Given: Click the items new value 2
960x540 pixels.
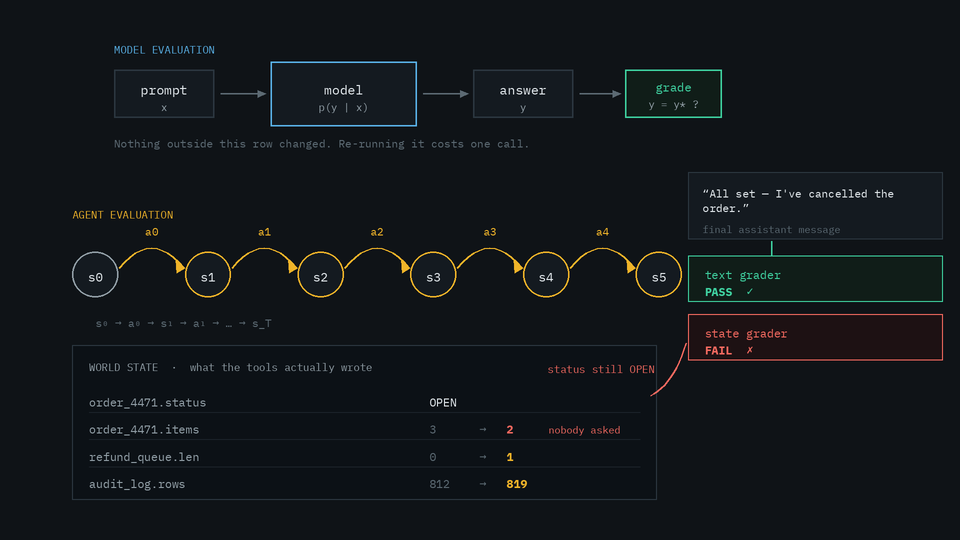Looking at the screenshot, I should tap(510, 429).
